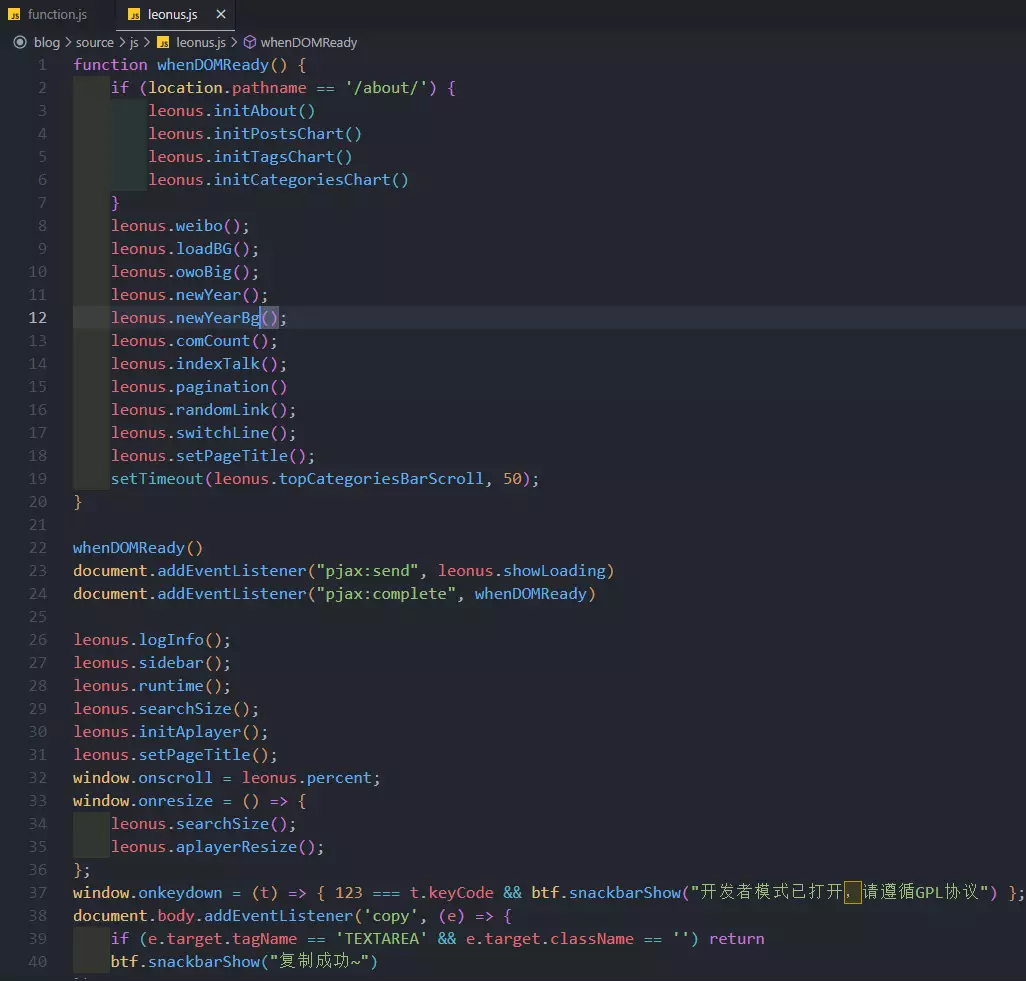Screen dimensions: 1026x981
Task: Open the js folder breadcrumb
Action: point(134,42)
